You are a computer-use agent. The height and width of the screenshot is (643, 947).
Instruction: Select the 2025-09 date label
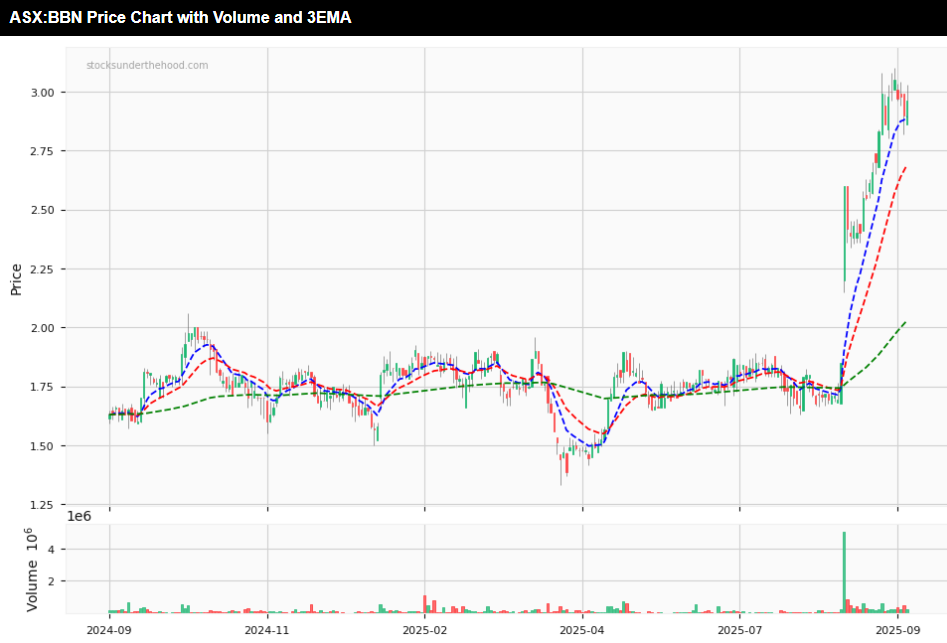[x=897, y=631]
